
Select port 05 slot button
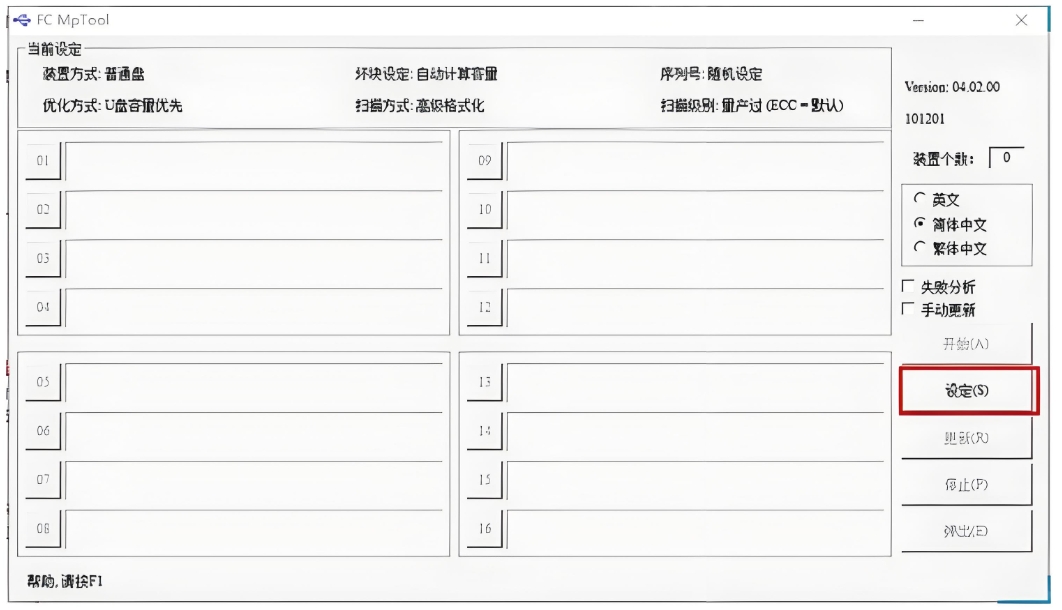tap(42, 382)
